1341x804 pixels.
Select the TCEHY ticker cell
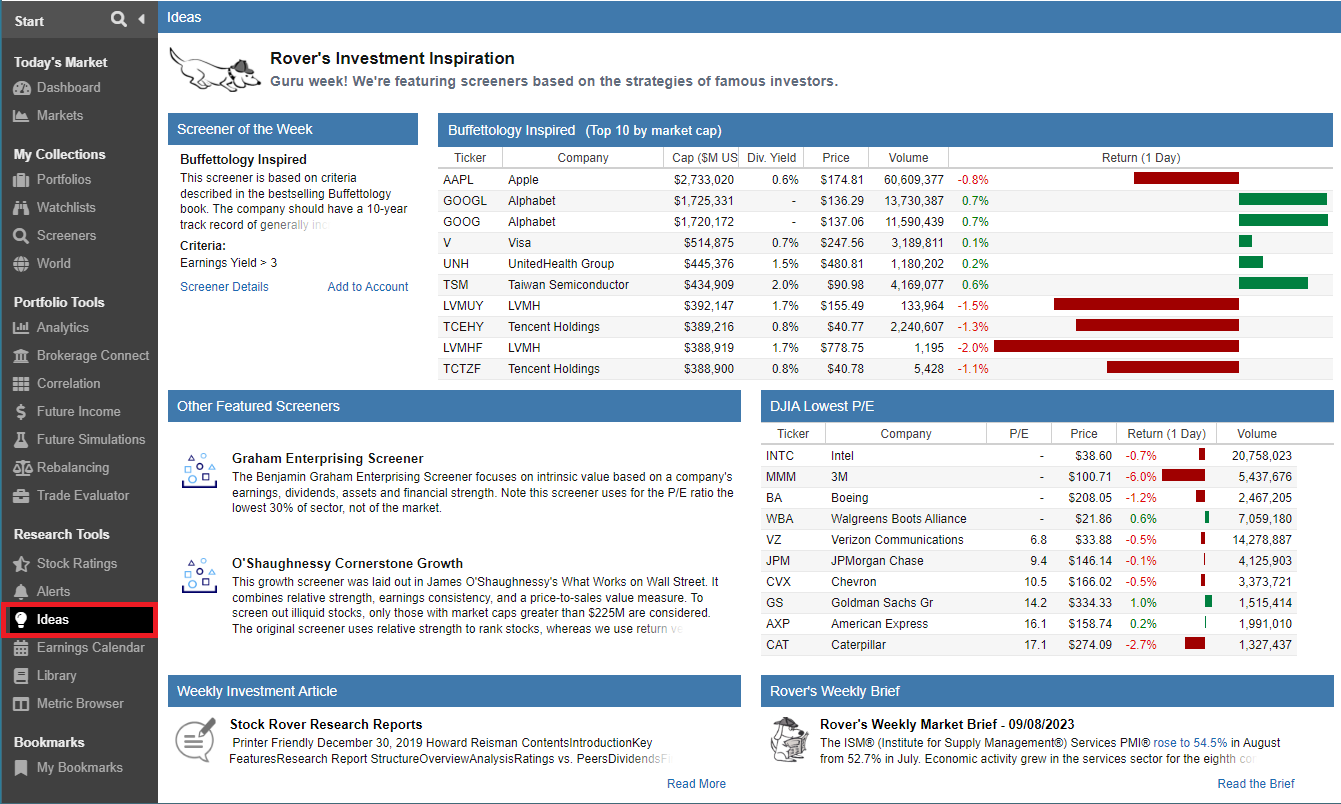coord(470,327)
